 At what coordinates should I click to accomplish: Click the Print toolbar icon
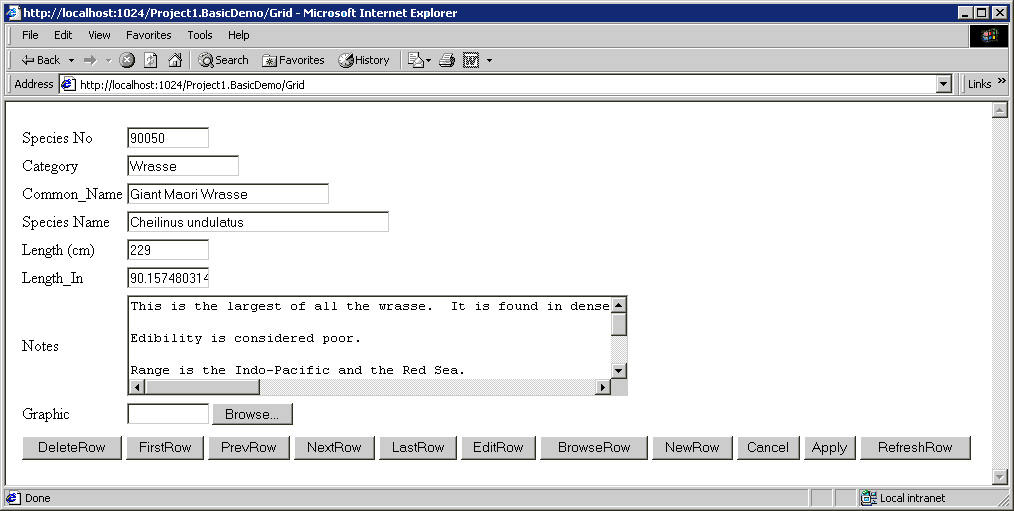[447, 60]
